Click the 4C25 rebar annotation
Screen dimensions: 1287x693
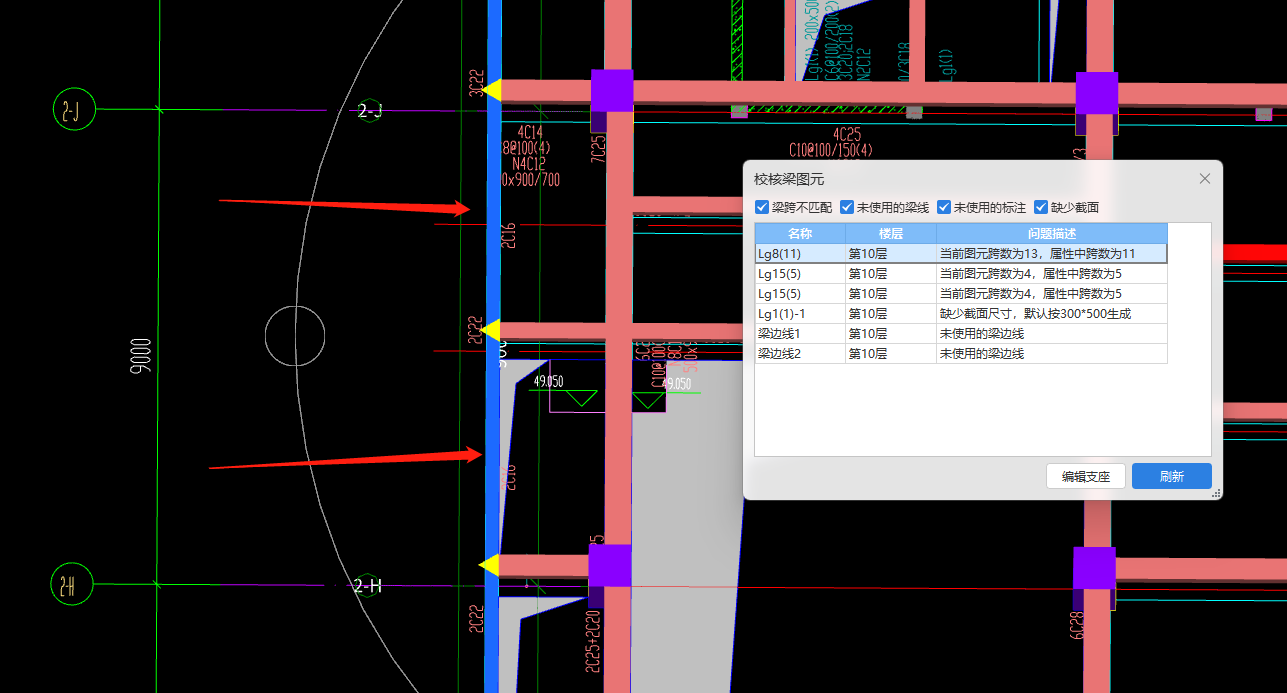click(x=845, y=134)
